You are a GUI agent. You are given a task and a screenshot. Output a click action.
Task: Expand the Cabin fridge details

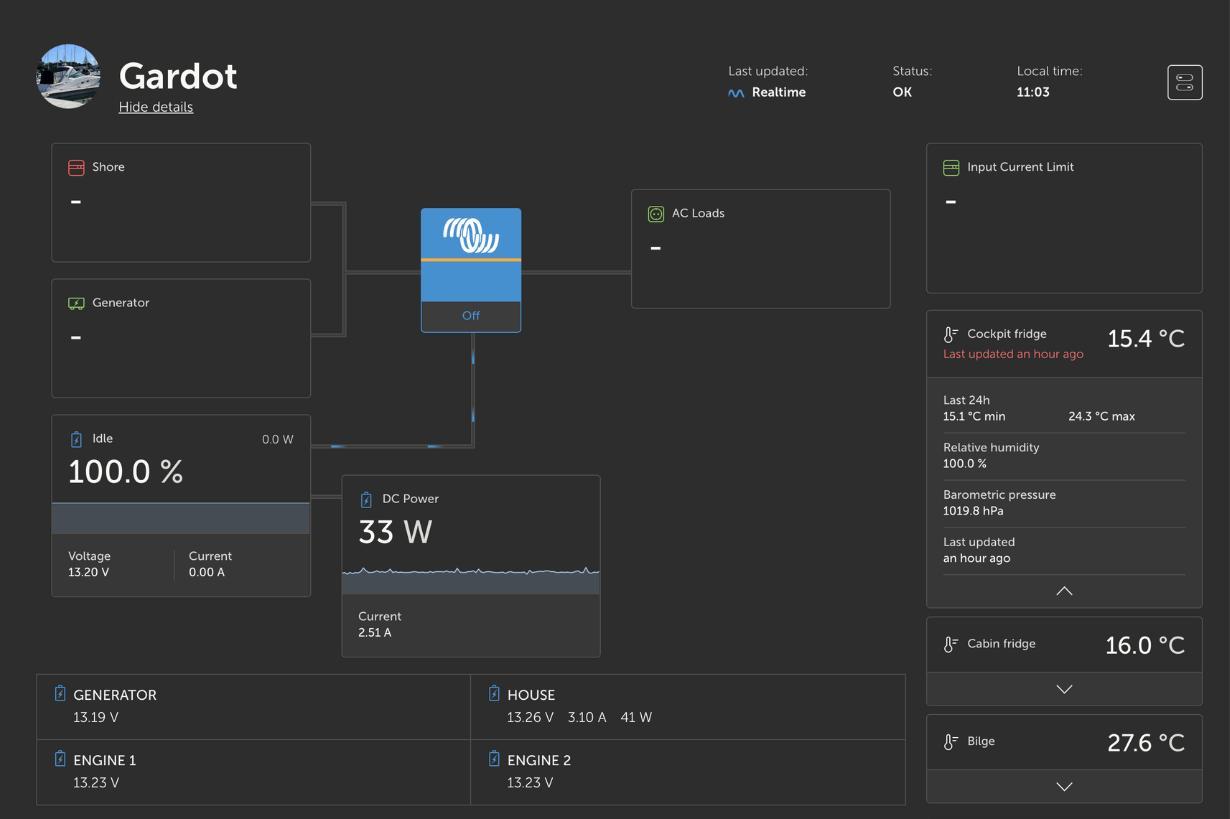pyautogui.click(x=1064, y=689)
